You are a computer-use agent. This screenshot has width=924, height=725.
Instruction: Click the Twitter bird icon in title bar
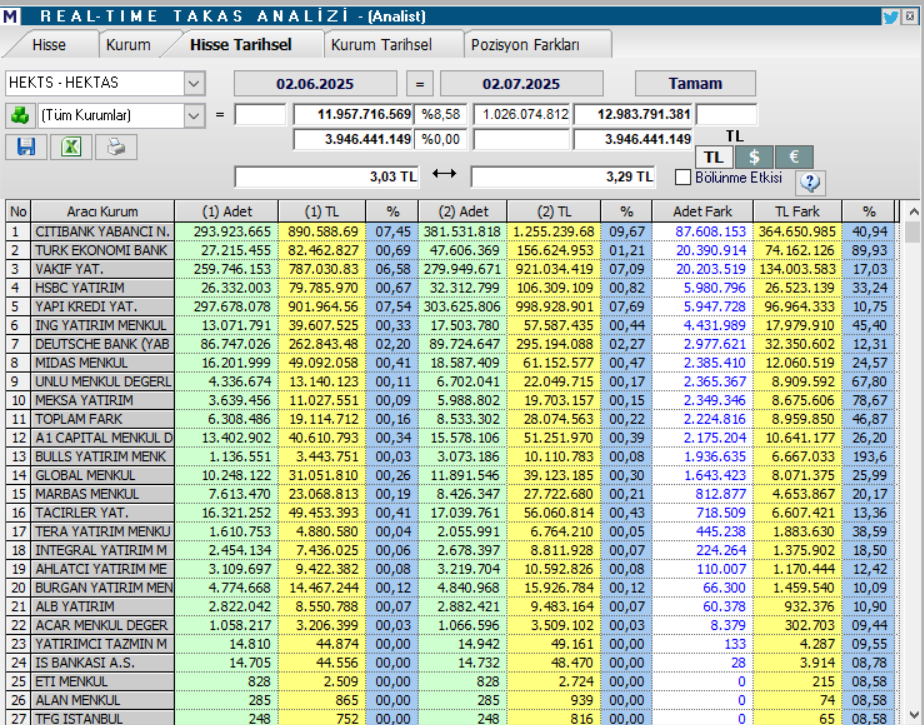(890, 17)
